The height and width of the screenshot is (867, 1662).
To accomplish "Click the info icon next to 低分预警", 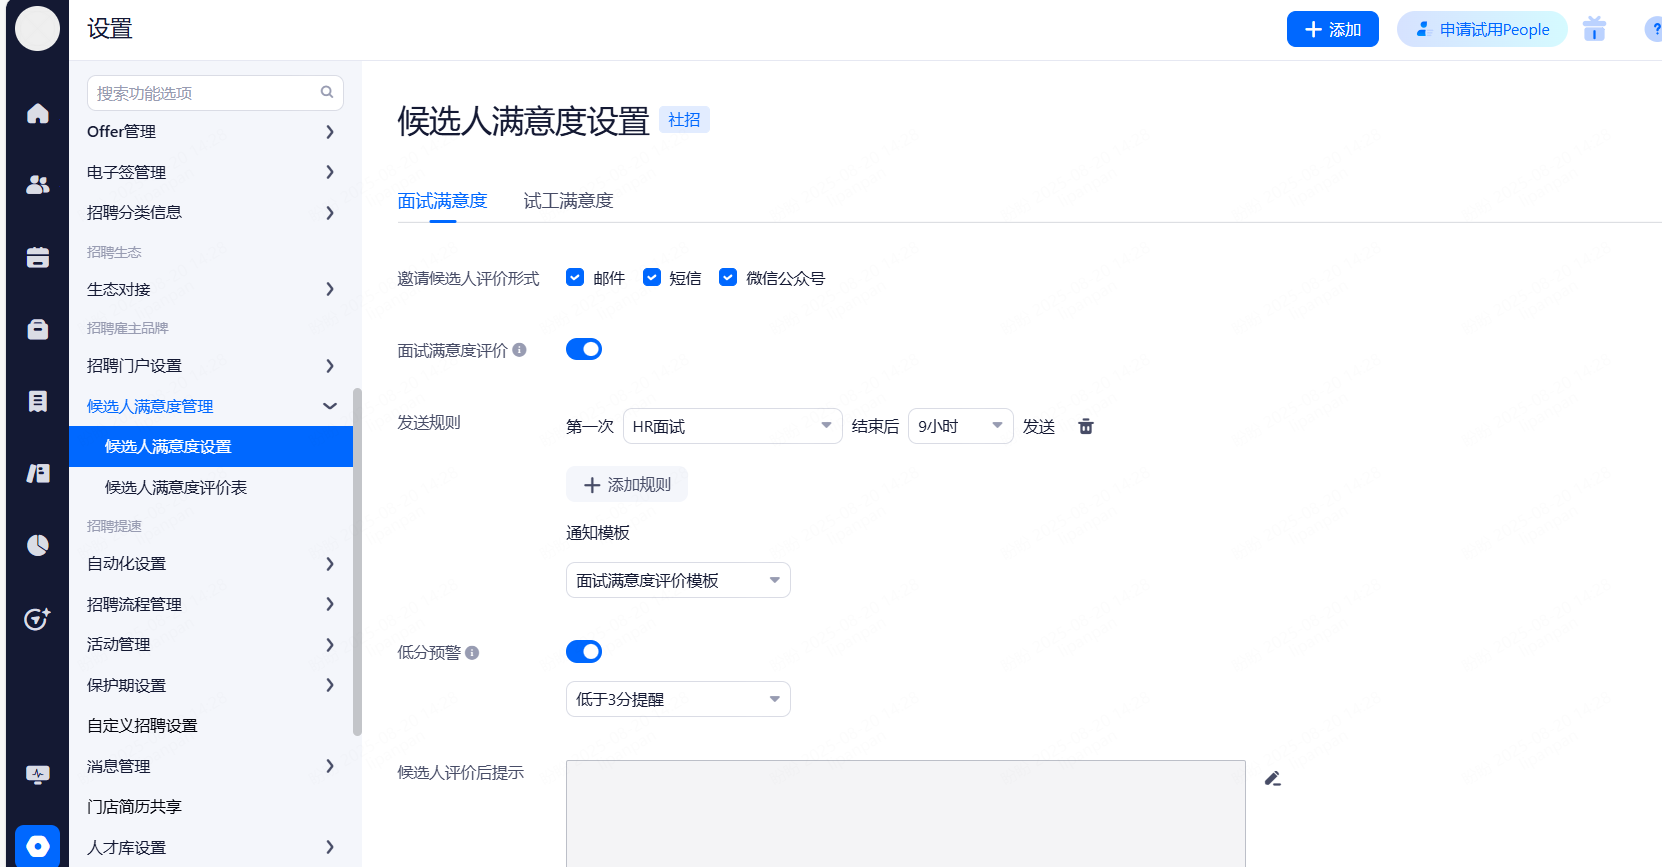I will (x=472, y=653).
